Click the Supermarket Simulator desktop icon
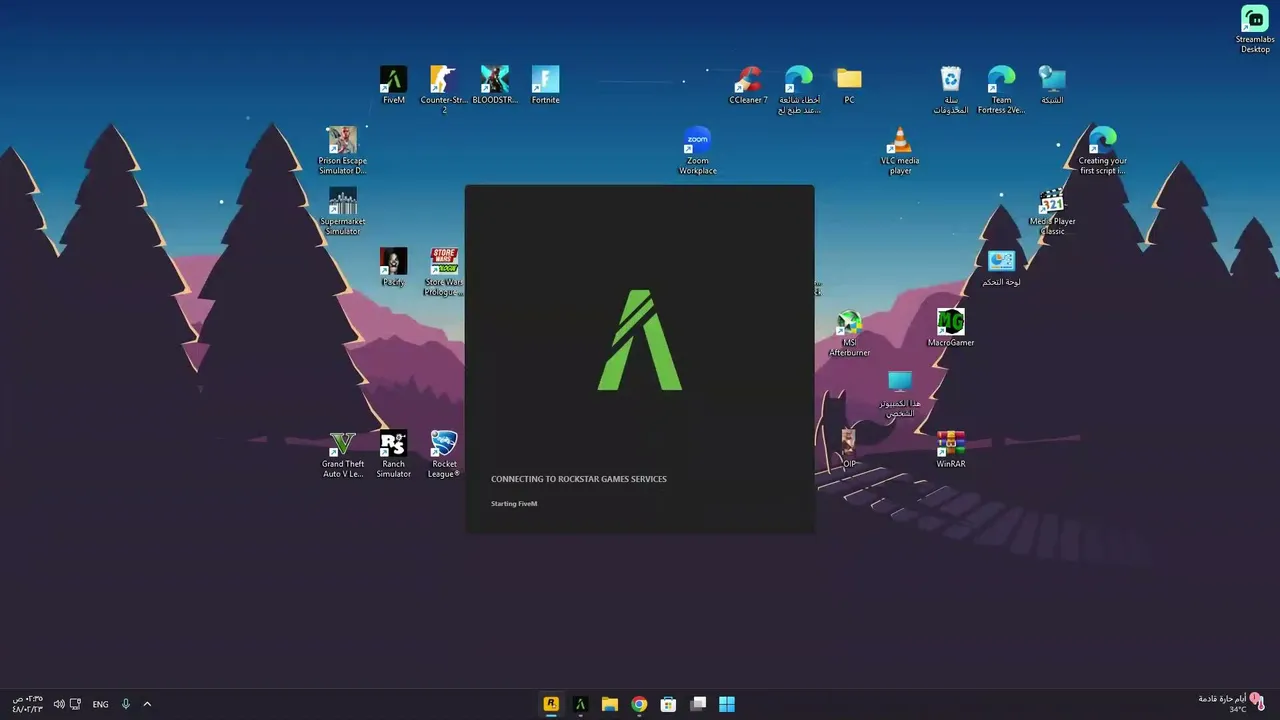The image size is (1280, 720). coord(342,211)
